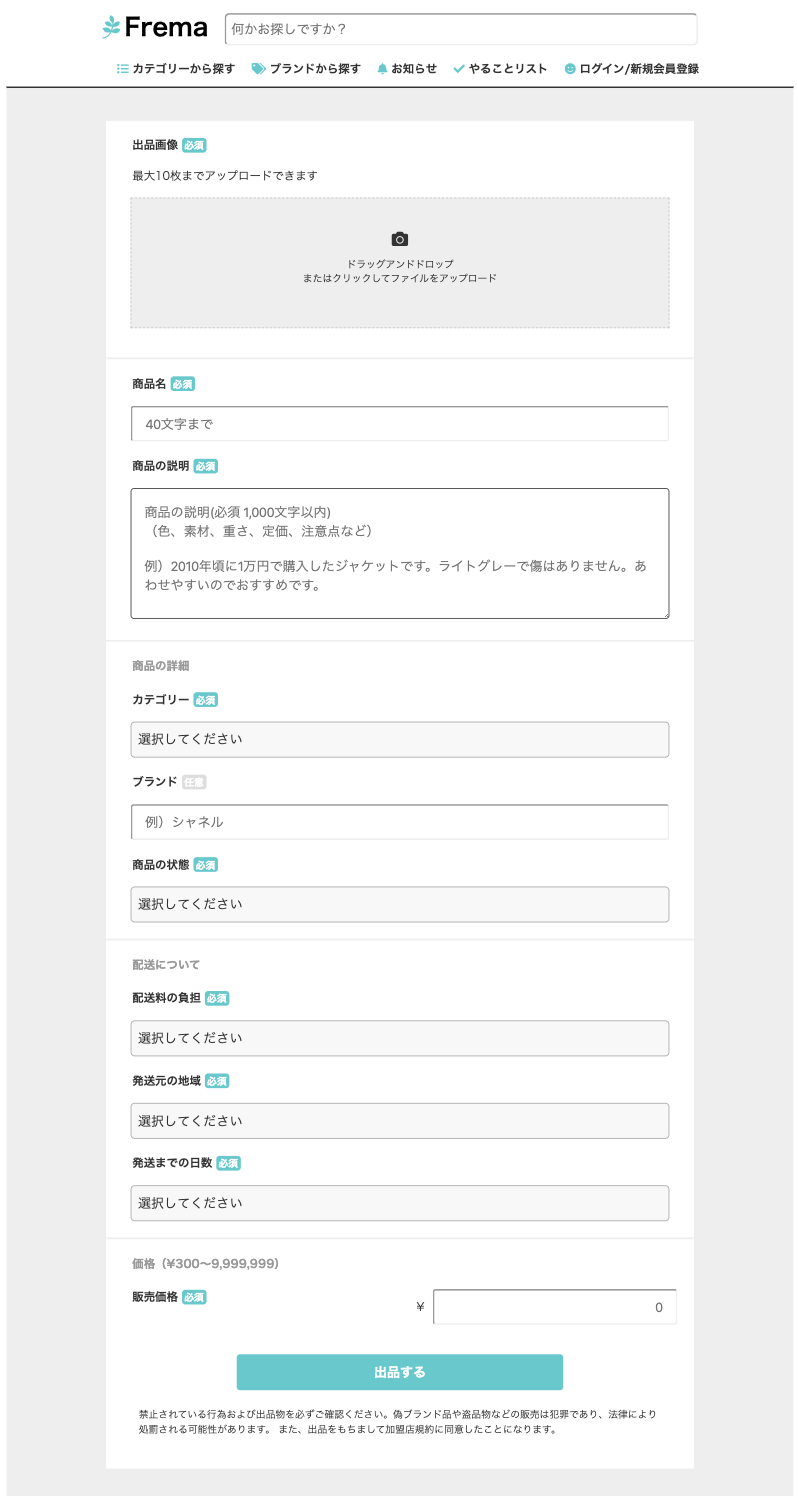Click the Frema leaf logo icon
The width and height of the screenshot is (798, 1496).
click(x=110, y=28)
